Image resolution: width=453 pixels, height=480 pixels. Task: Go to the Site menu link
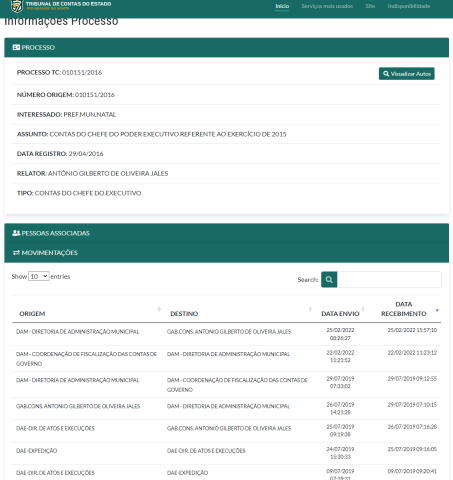pos(370,6)
